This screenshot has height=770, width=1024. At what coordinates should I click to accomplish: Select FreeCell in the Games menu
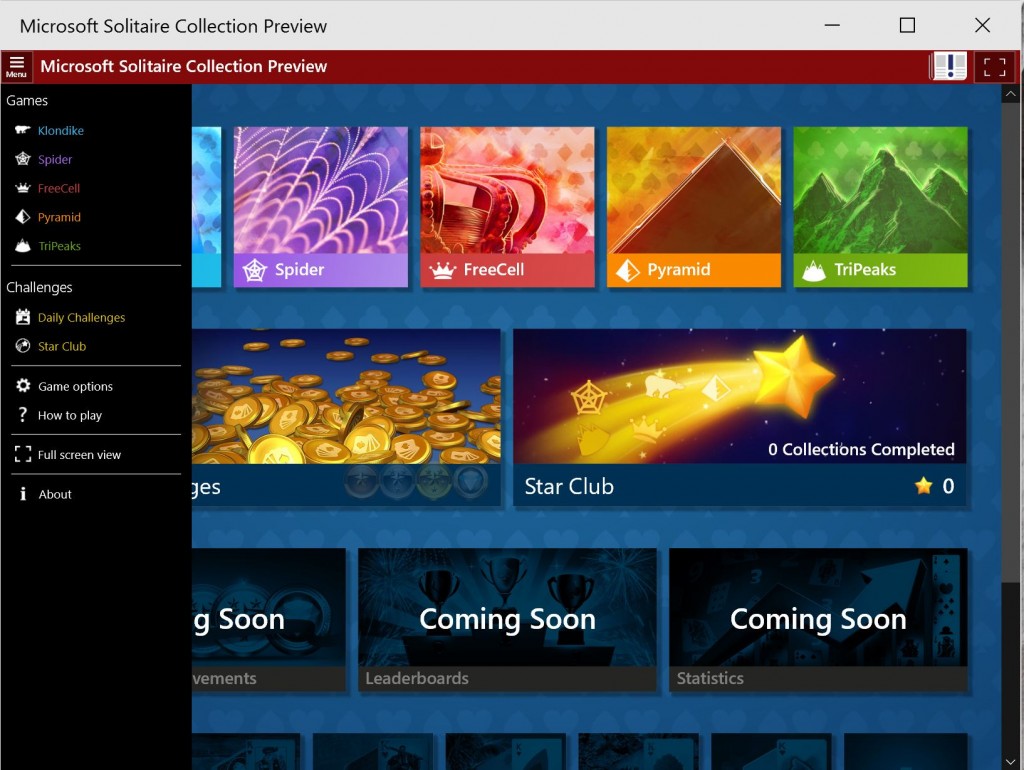pos(59,188)
